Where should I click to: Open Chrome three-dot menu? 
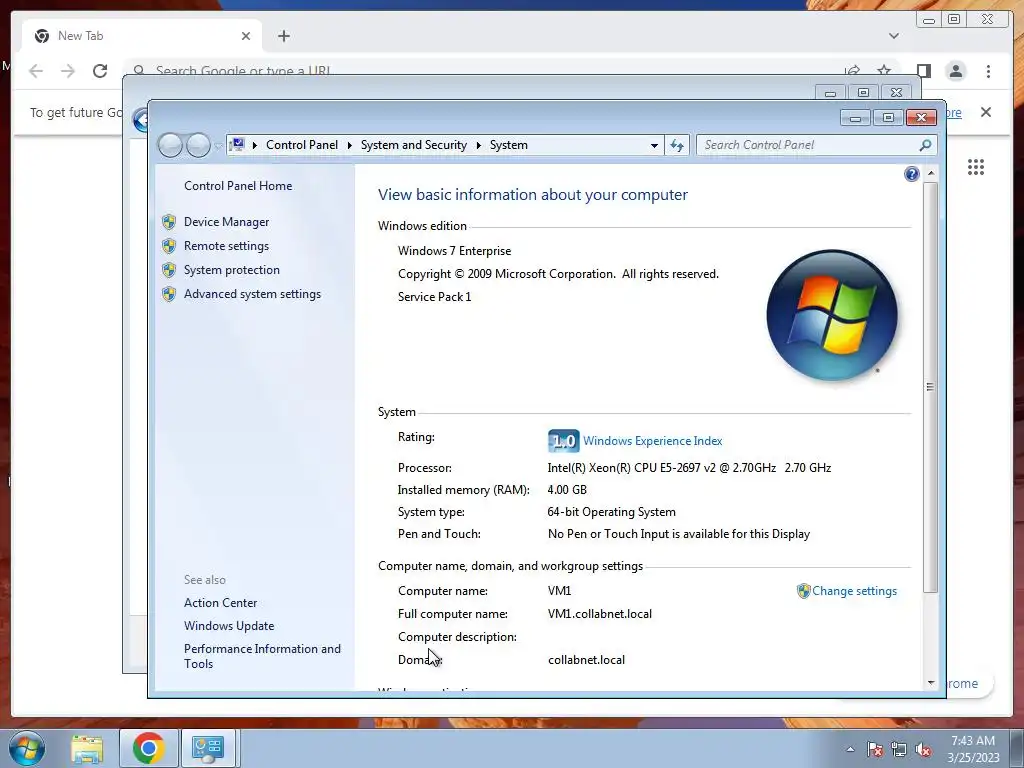(989, 71)
